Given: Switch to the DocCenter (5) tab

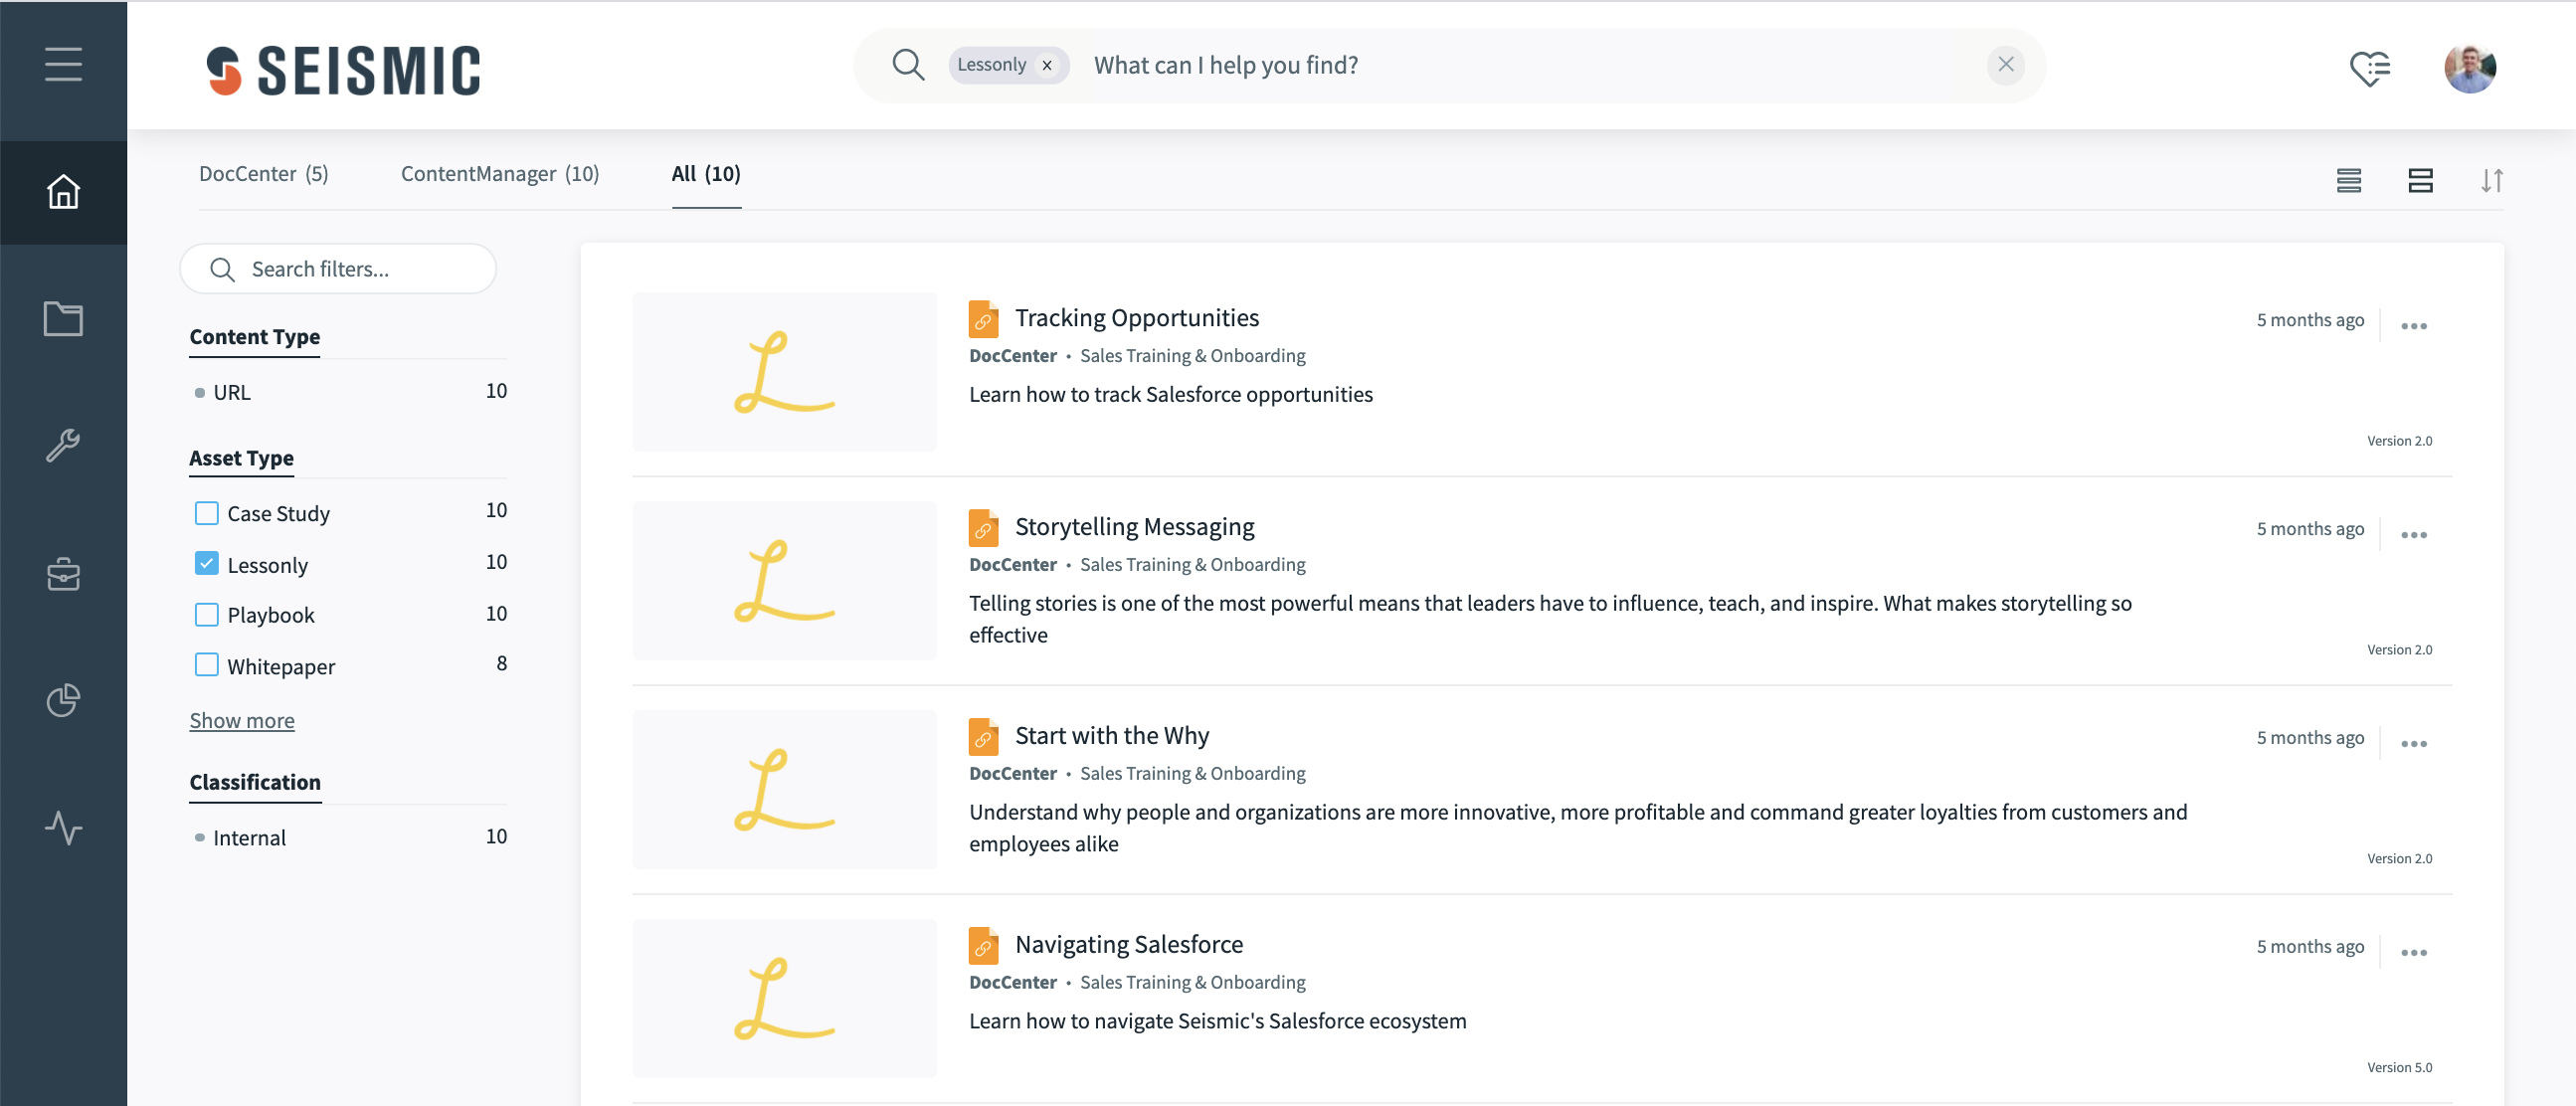Looking at the screenshot, I should pos(263,174).
